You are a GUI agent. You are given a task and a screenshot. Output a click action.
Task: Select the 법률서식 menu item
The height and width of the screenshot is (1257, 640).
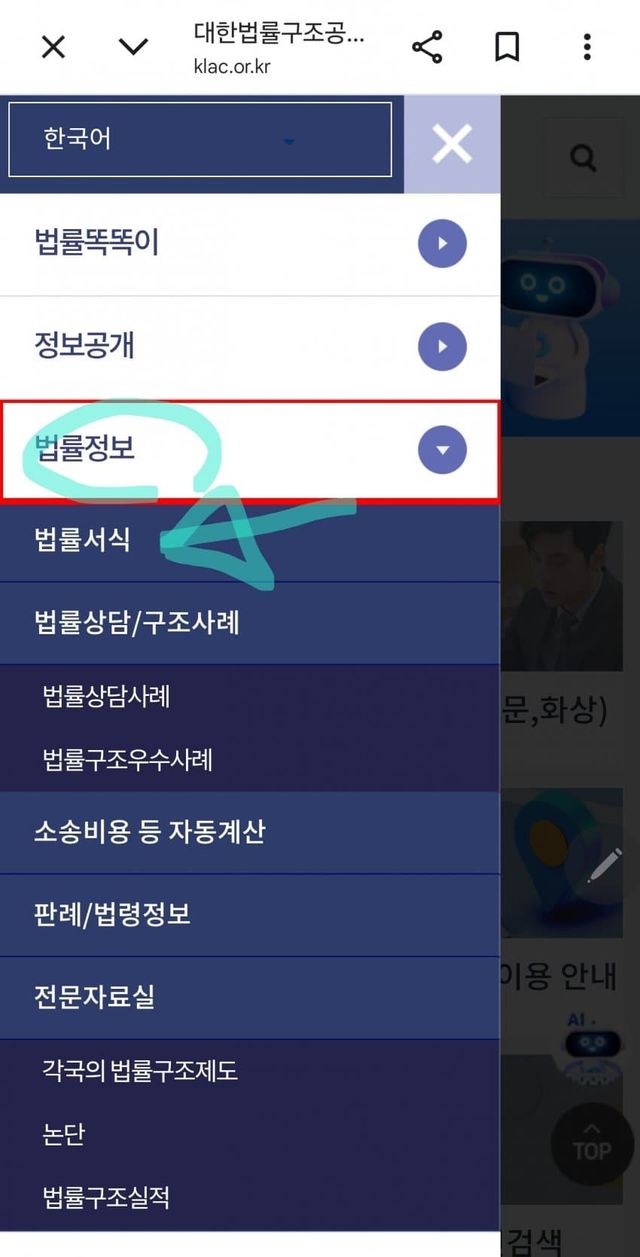pyautogui.click(x=250, y=541)
